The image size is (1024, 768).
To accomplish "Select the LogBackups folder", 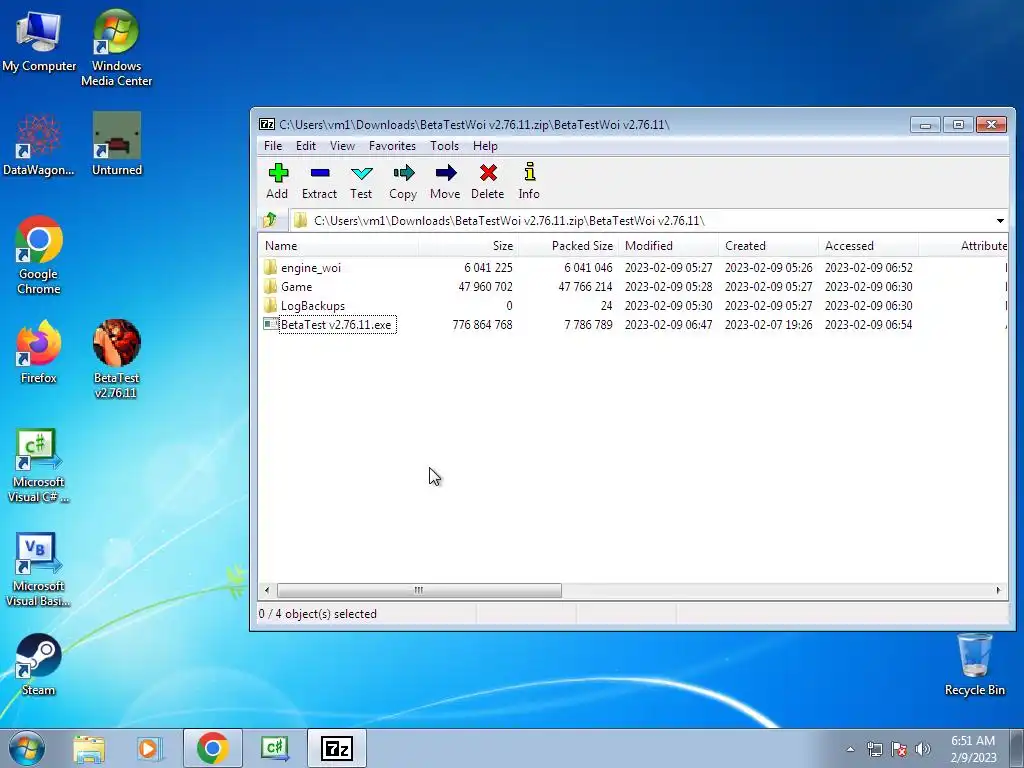I will click(312, 306).
